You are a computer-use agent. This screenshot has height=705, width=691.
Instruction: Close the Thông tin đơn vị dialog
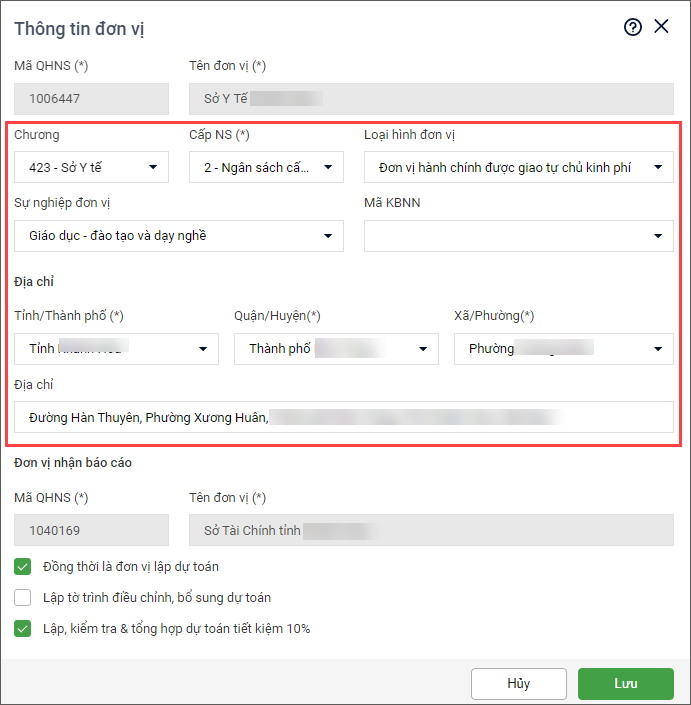[661, 27]
